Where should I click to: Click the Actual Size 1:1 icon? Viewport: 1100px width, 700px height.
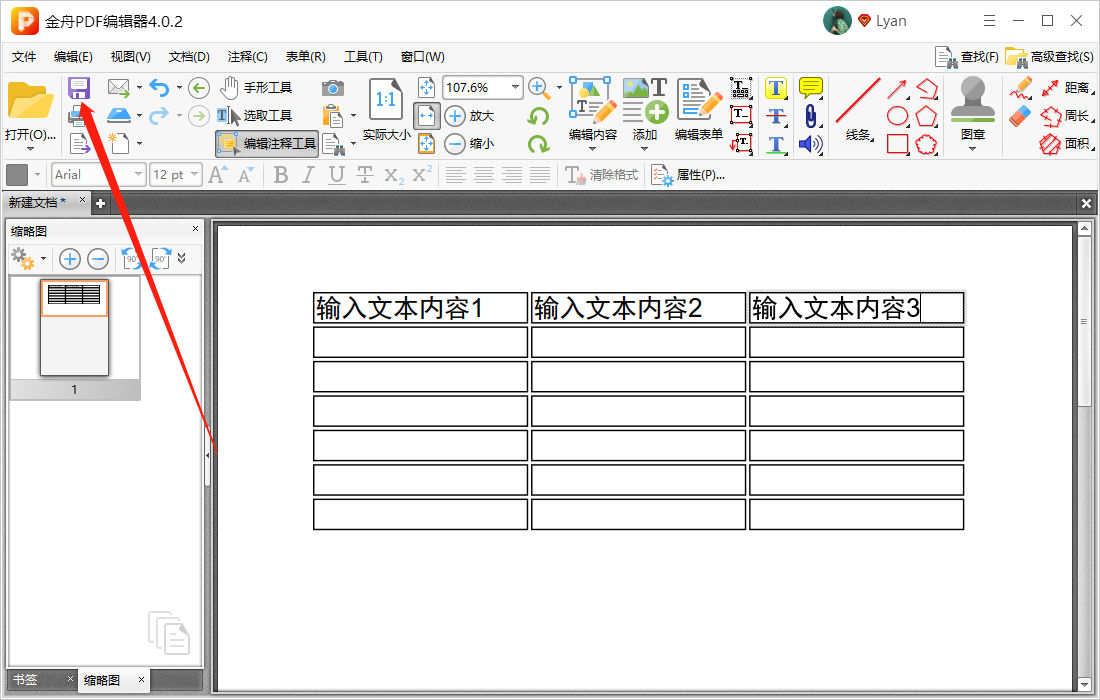click(386, 100)
